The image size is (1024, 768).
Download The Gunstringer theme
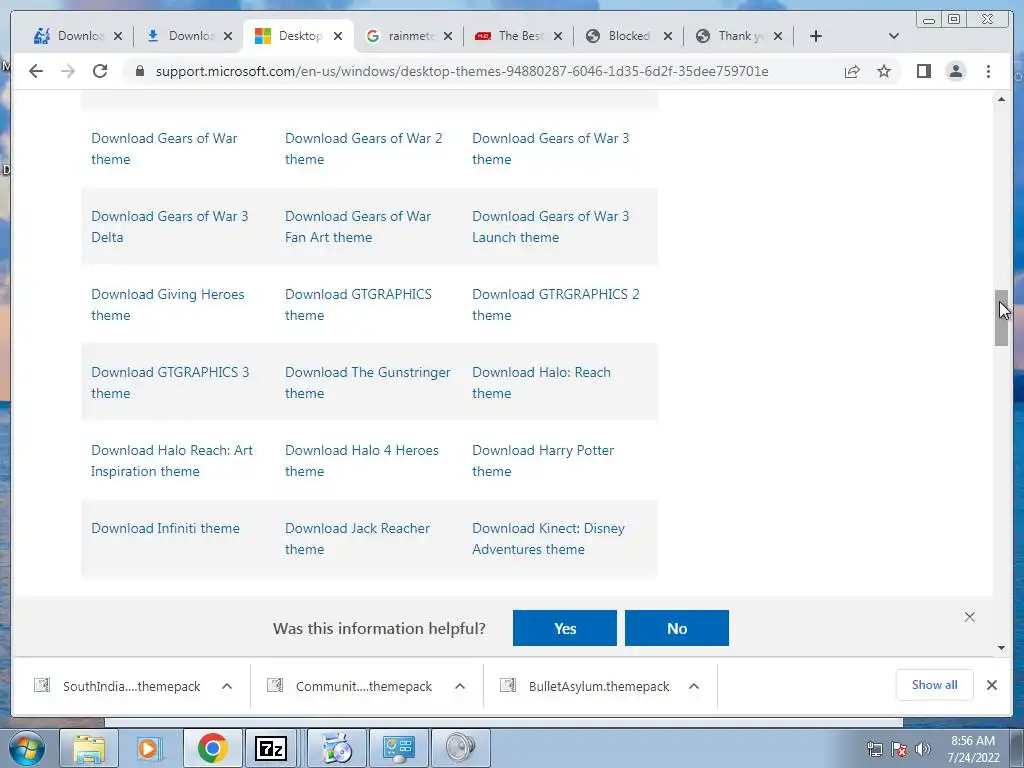tap(368, 383)
